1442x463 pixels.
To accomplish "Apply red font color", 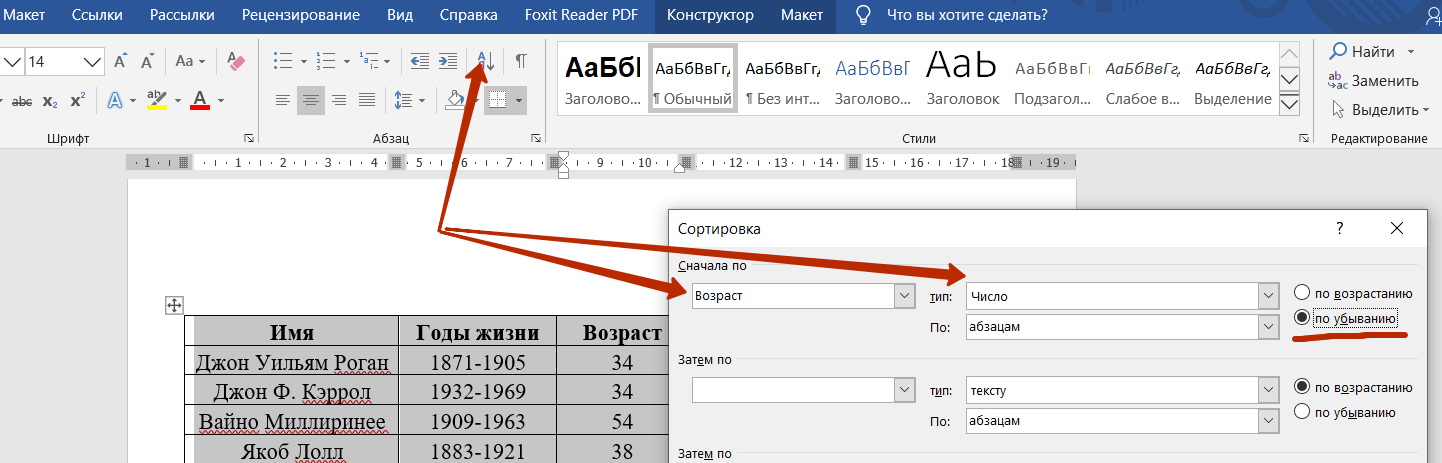I will coord(200,100).
